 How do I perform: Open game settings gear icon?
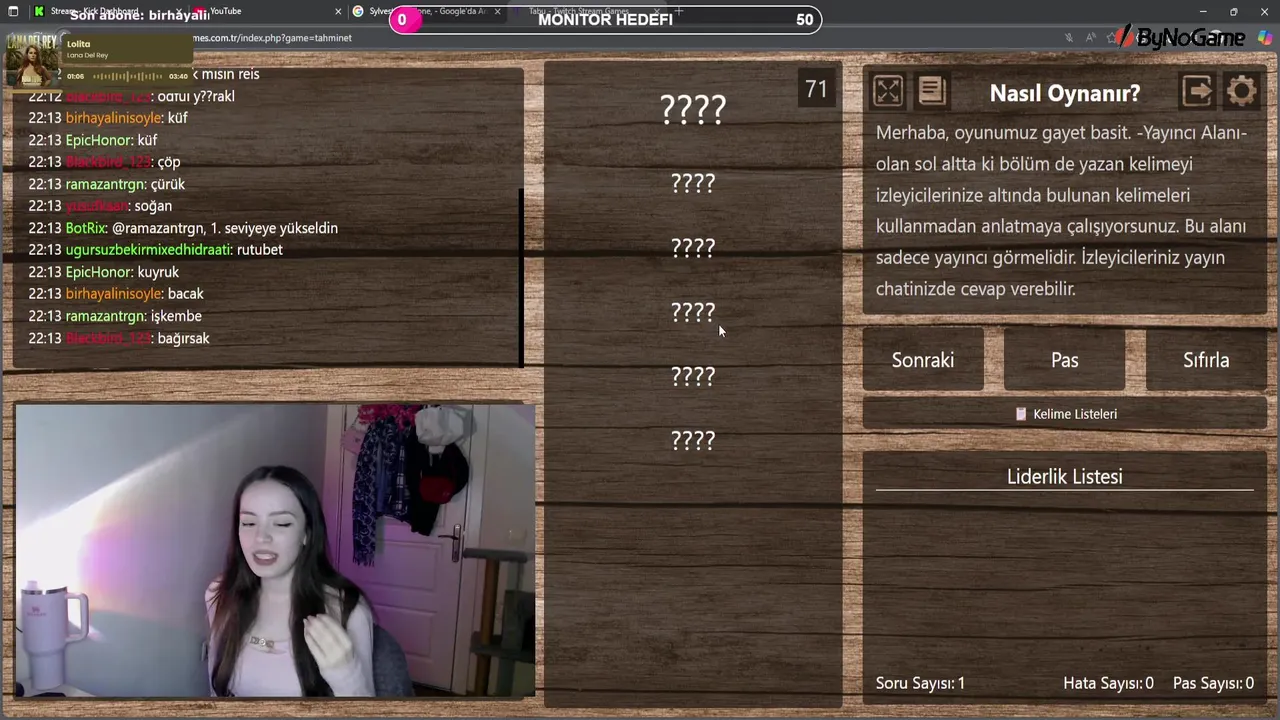click(x=1241, y=91)
